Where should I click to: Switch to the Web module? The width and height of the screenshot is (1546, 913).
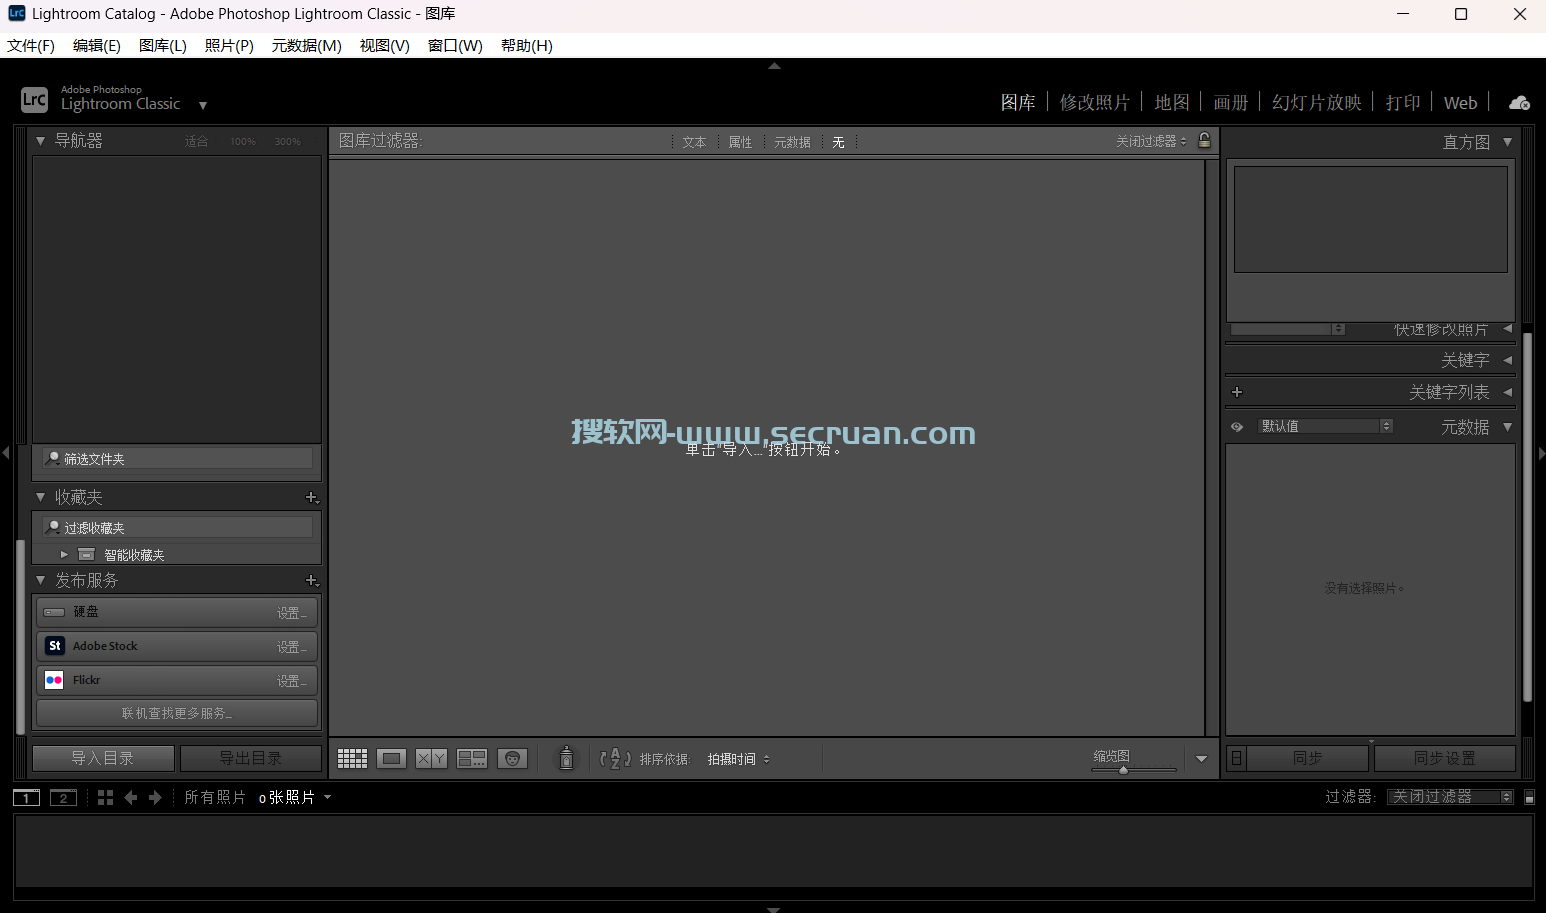1460,103
